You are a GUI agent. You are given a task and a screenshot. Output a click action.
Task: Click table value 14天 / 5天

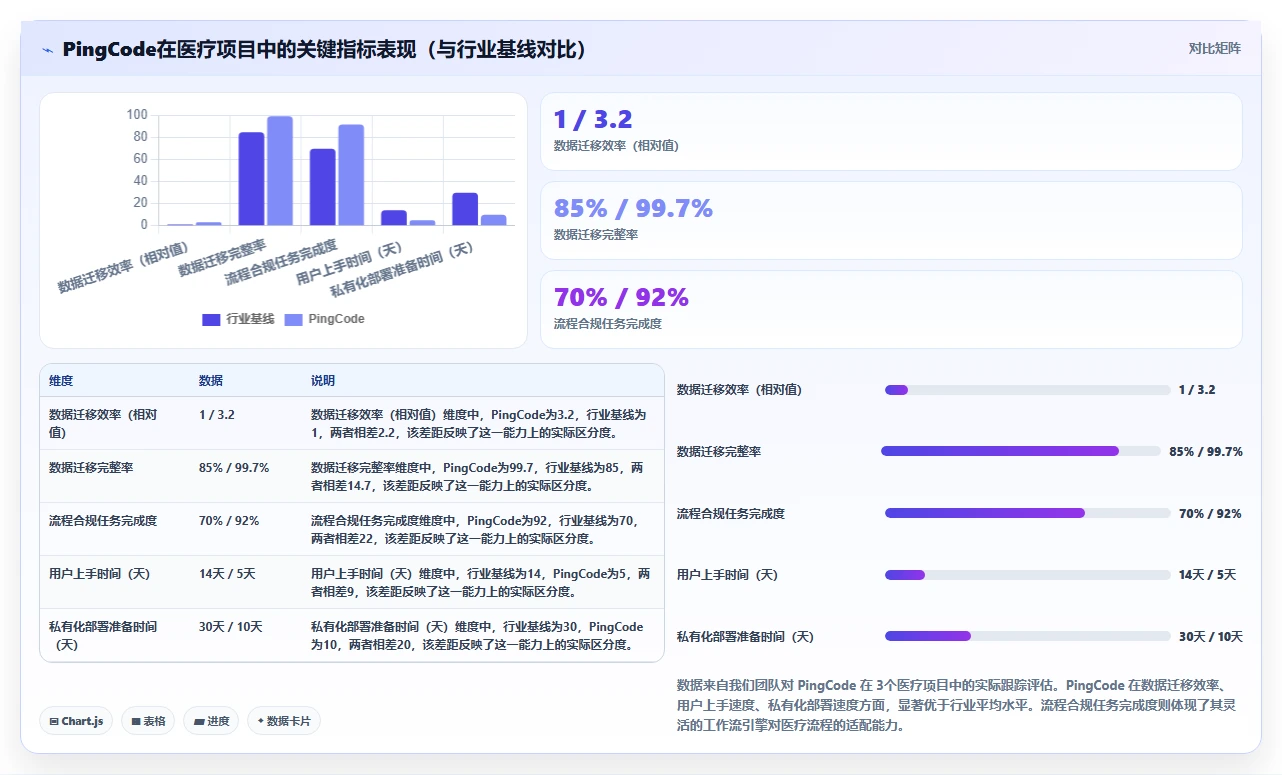227,573
